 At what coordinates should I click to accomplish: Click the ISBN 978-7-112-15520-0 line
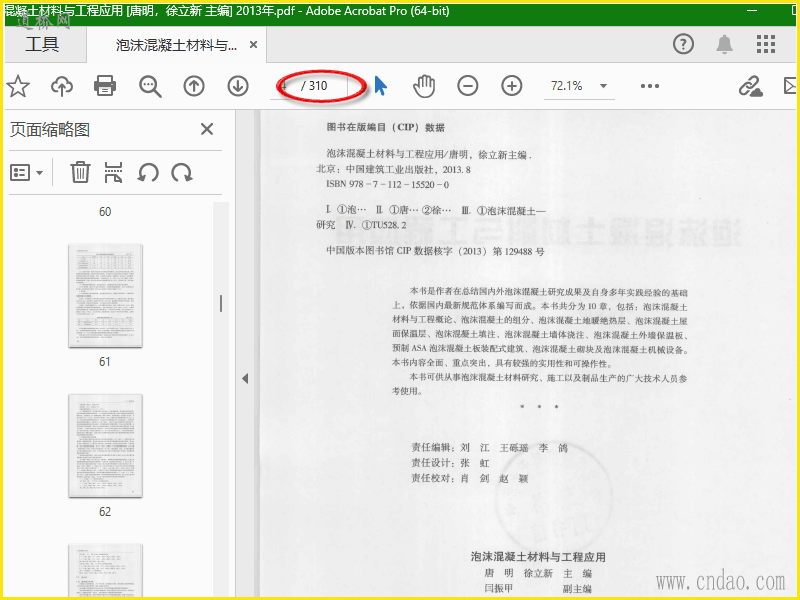tap(387, 185)
